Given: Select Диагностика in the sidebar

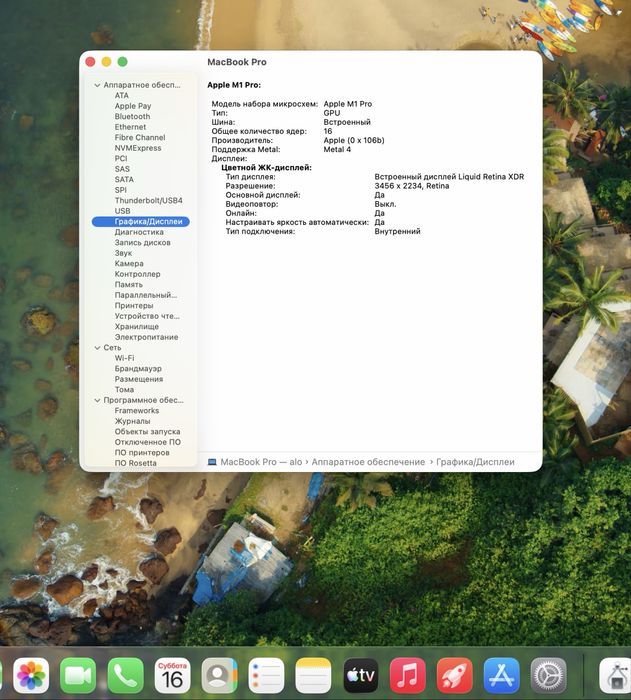Looking at the screenshot, I should tap(139, 232).
